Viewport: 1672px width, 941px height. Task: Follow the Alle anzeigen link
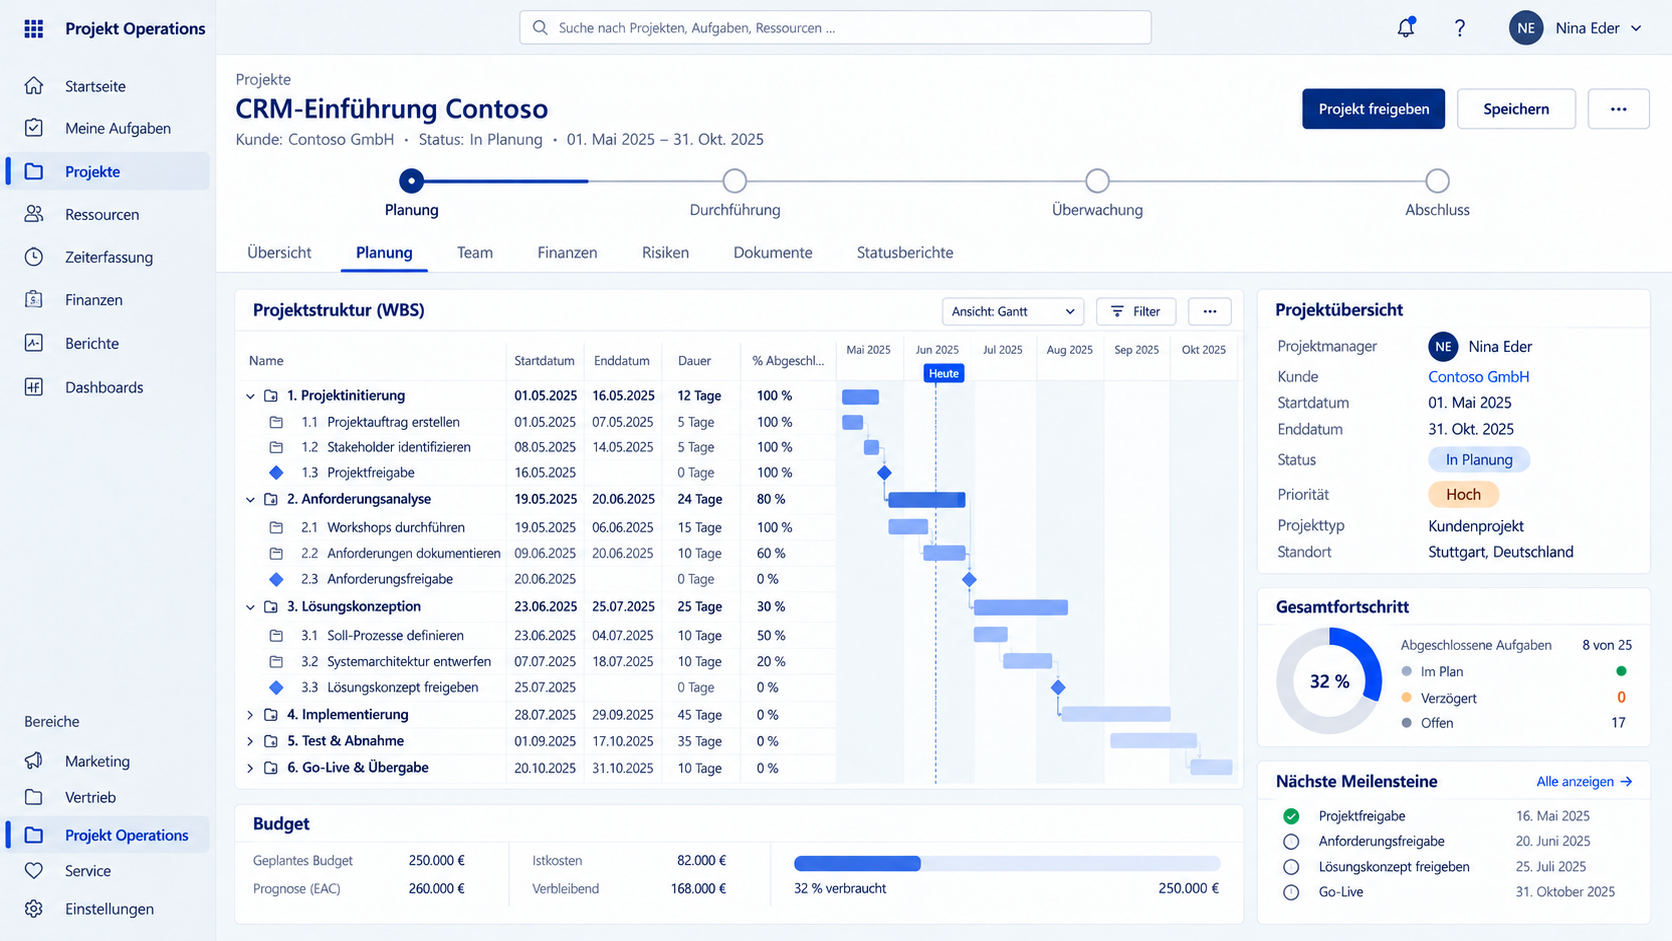click(1584, 782)
